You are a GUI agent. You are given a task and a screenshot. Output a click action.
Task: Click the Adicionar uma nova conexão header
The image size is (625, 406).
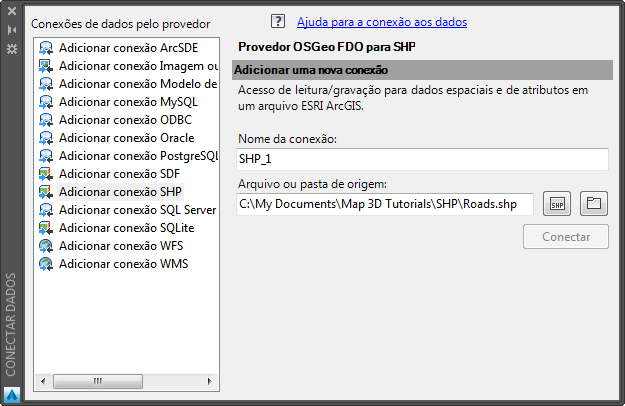[x=422, y=70]
